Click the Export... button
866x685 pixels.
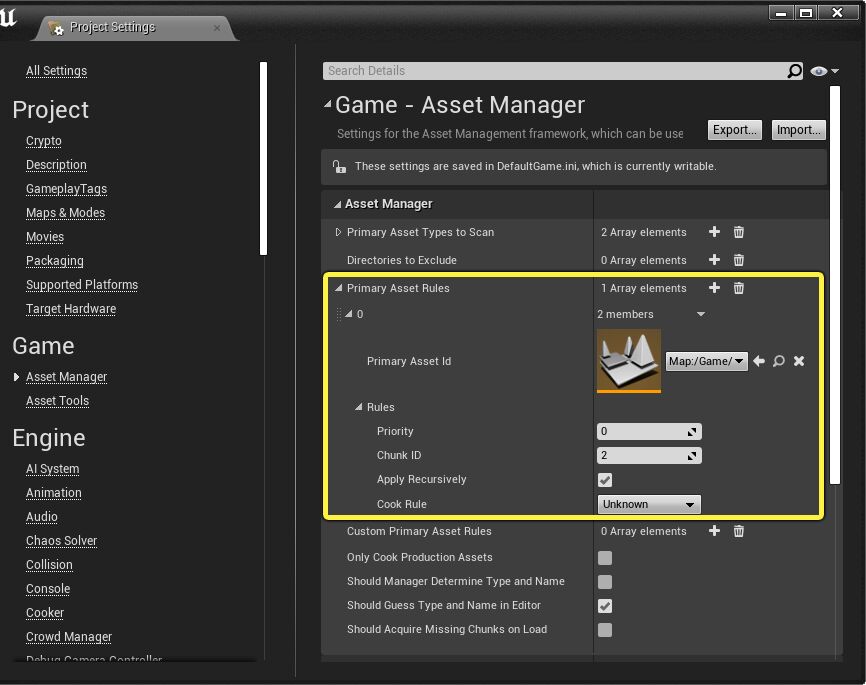coord(735,130)
